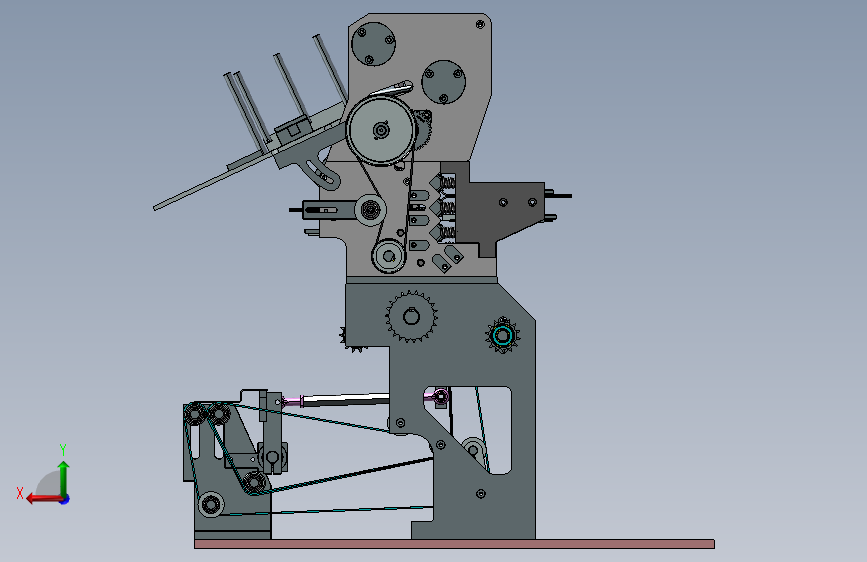The image size is (867, 562).
Task: Select the small sprocket with cyan ring
Action: [x=503, y=335]
